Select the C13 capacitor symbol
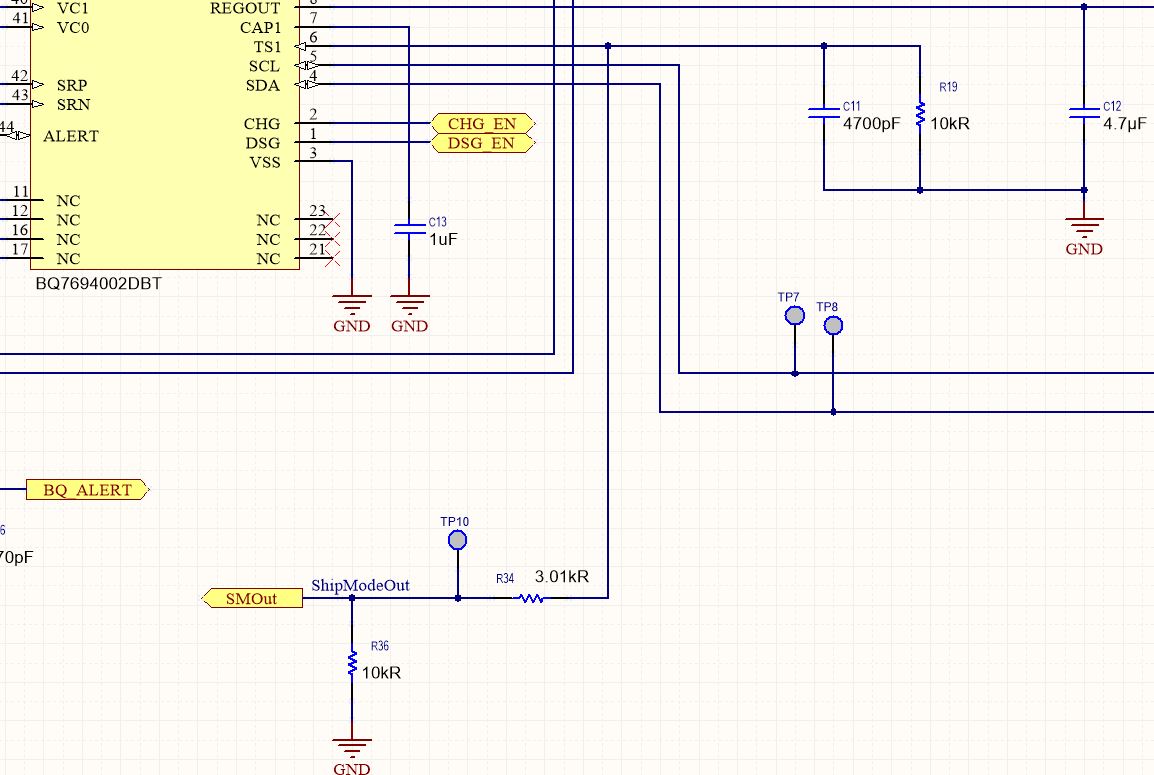1154x775 pixels. [409, 229]
